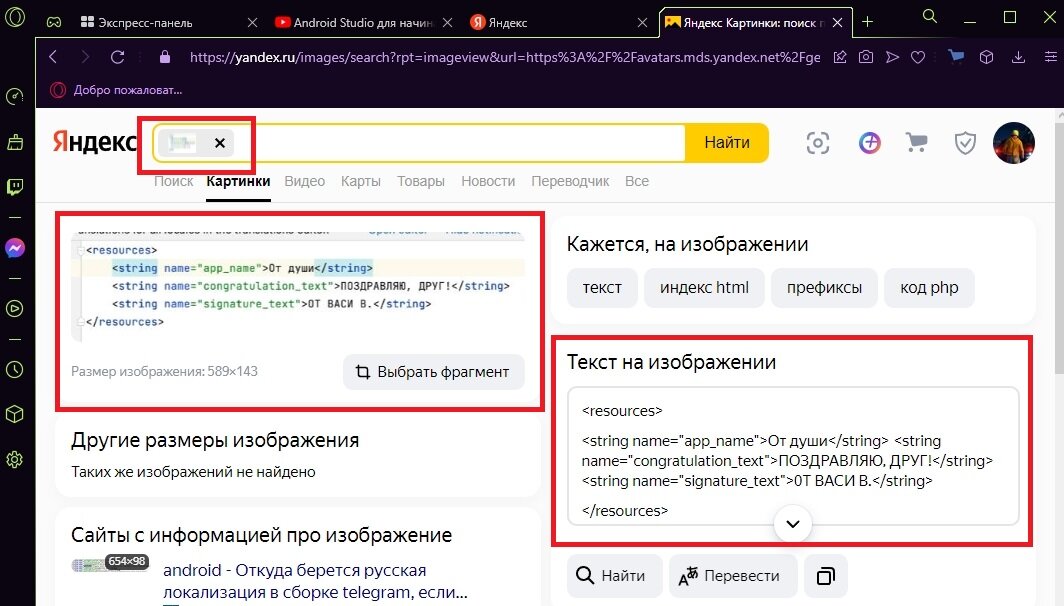Open the cube extensions toolbar icon
This screenshot has width=1064, height=606.
(987, 57)
